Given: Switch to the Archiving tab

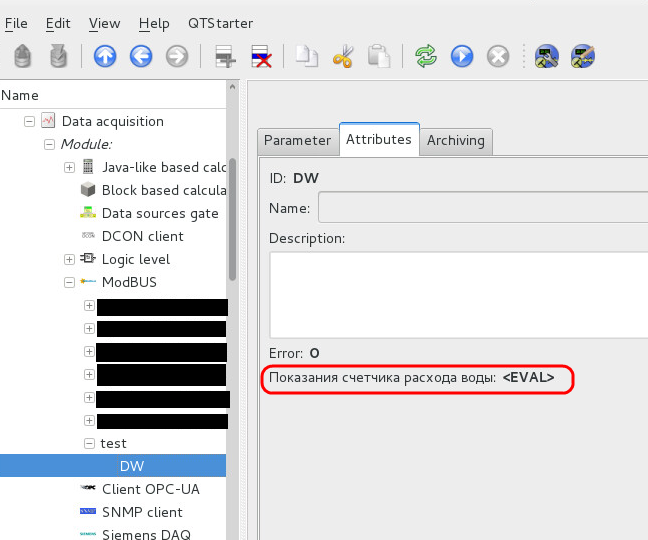Looking at the screenshot, I should [x=455, y=141].
